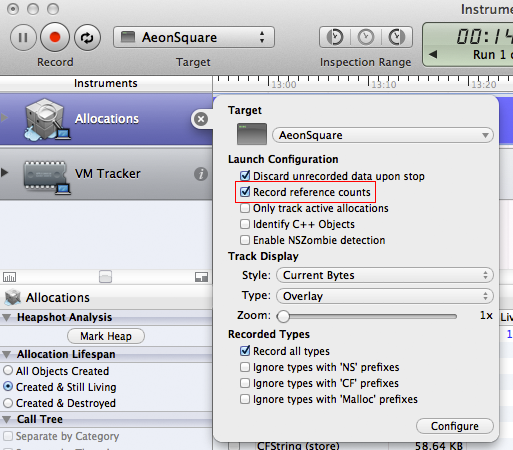Image resolution: width=513 pixels, height=450 pixels.
Task: Collapse the Call Tree section
Action: click(6, 419)
